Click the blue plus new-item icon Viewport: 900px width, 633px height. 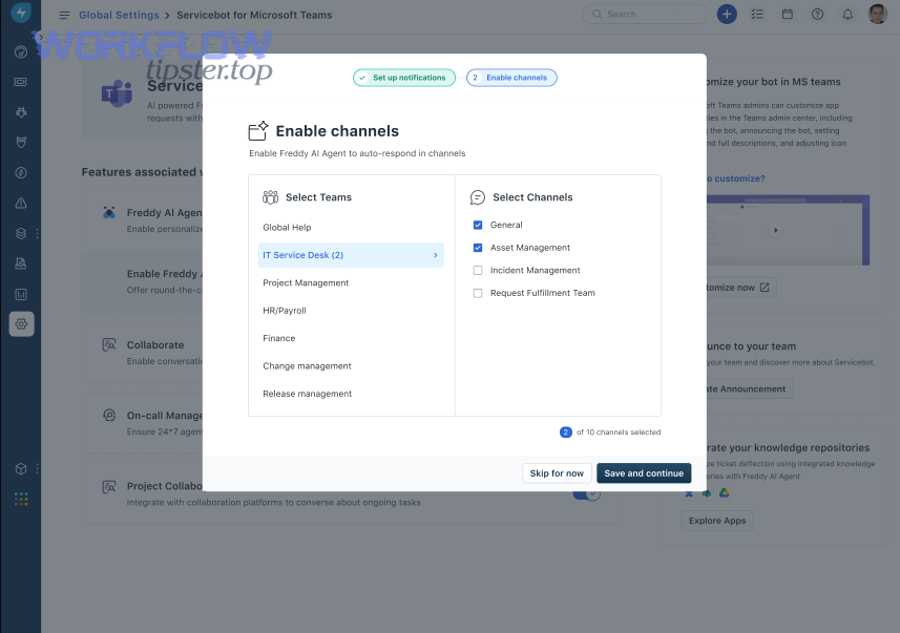727,14
